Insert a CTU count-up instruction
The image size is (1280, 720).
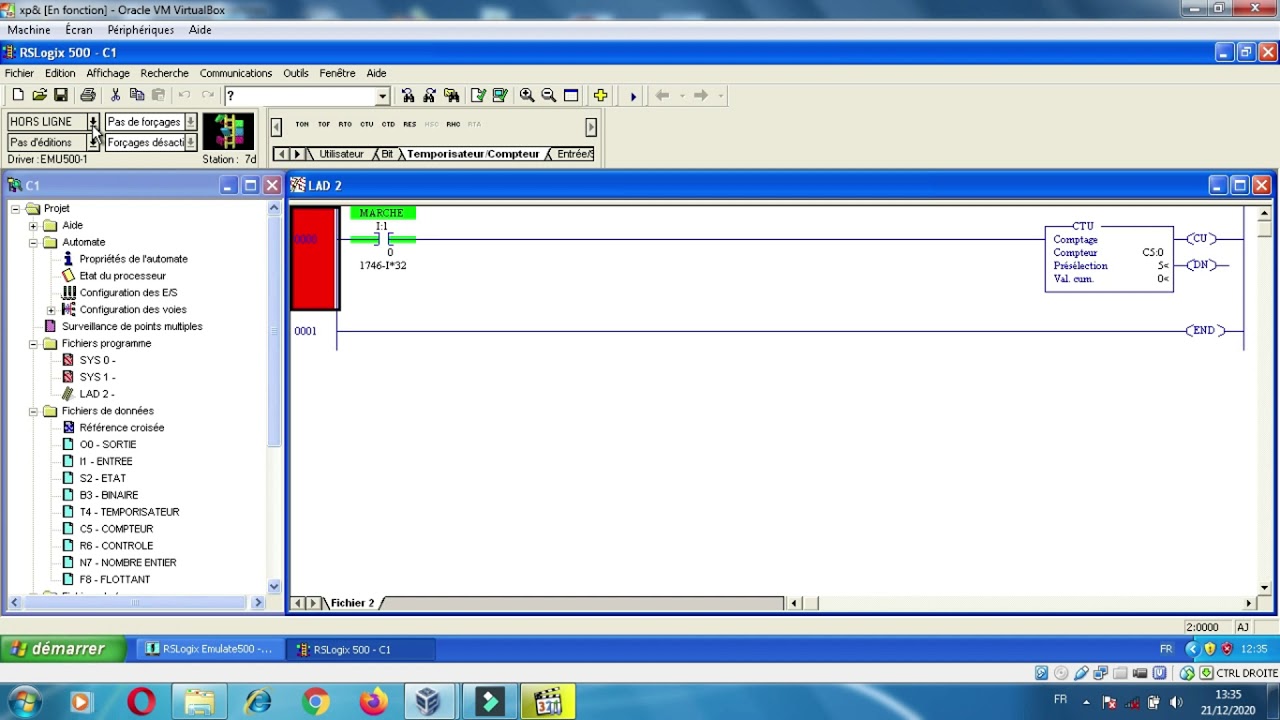coord(367,124)
